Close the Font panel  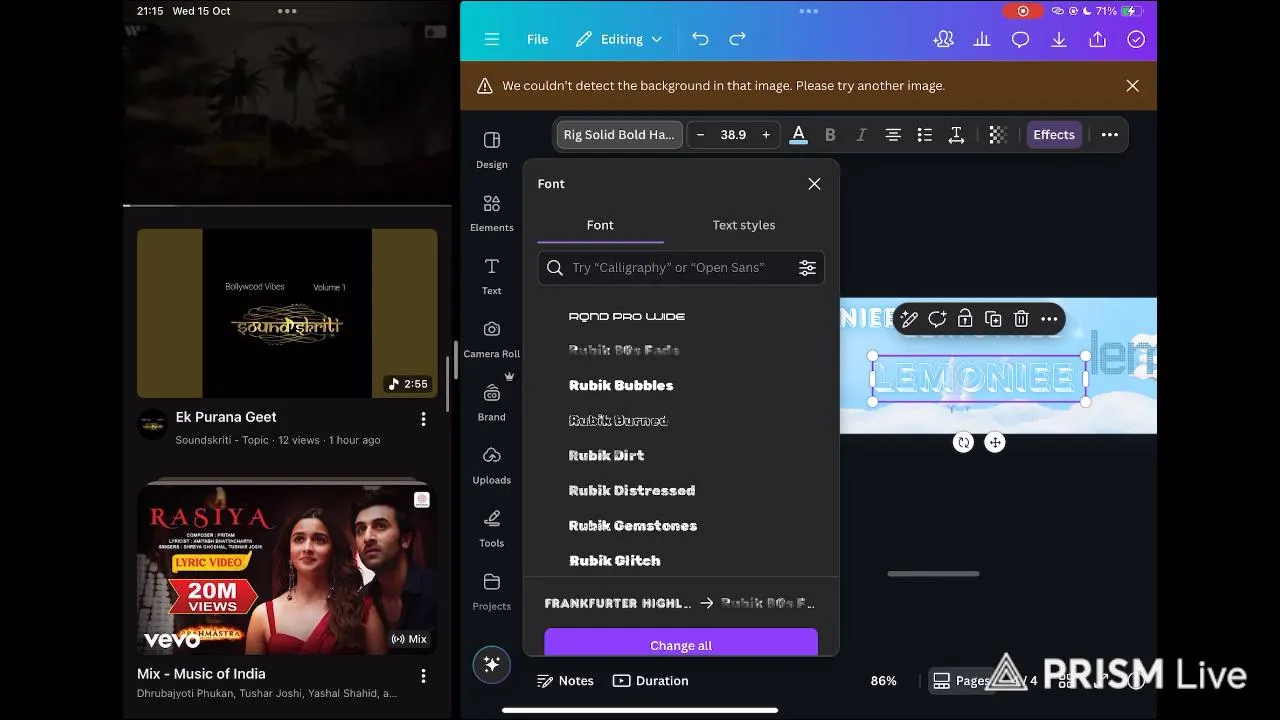pyautogui.click(x=814, y=184)
